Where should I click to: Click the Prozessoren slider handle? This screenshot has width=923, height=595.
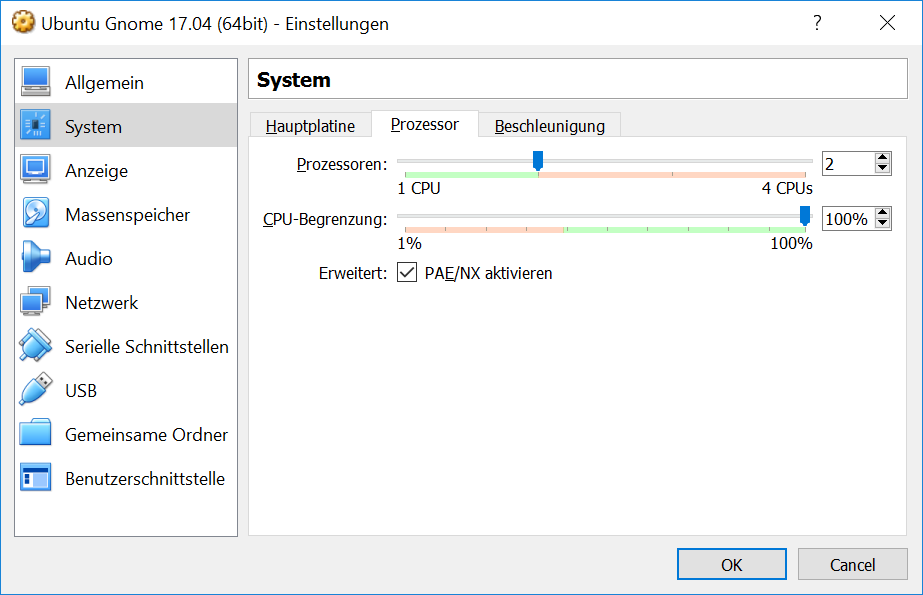tap(537, 161)
